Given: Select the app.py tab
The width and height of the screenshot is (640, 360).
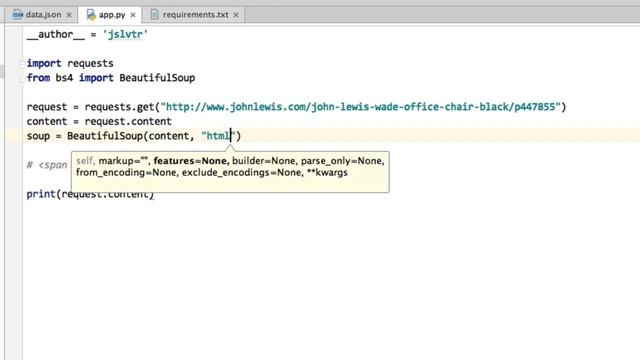Looking at the screenshot, I should [111, 15].
